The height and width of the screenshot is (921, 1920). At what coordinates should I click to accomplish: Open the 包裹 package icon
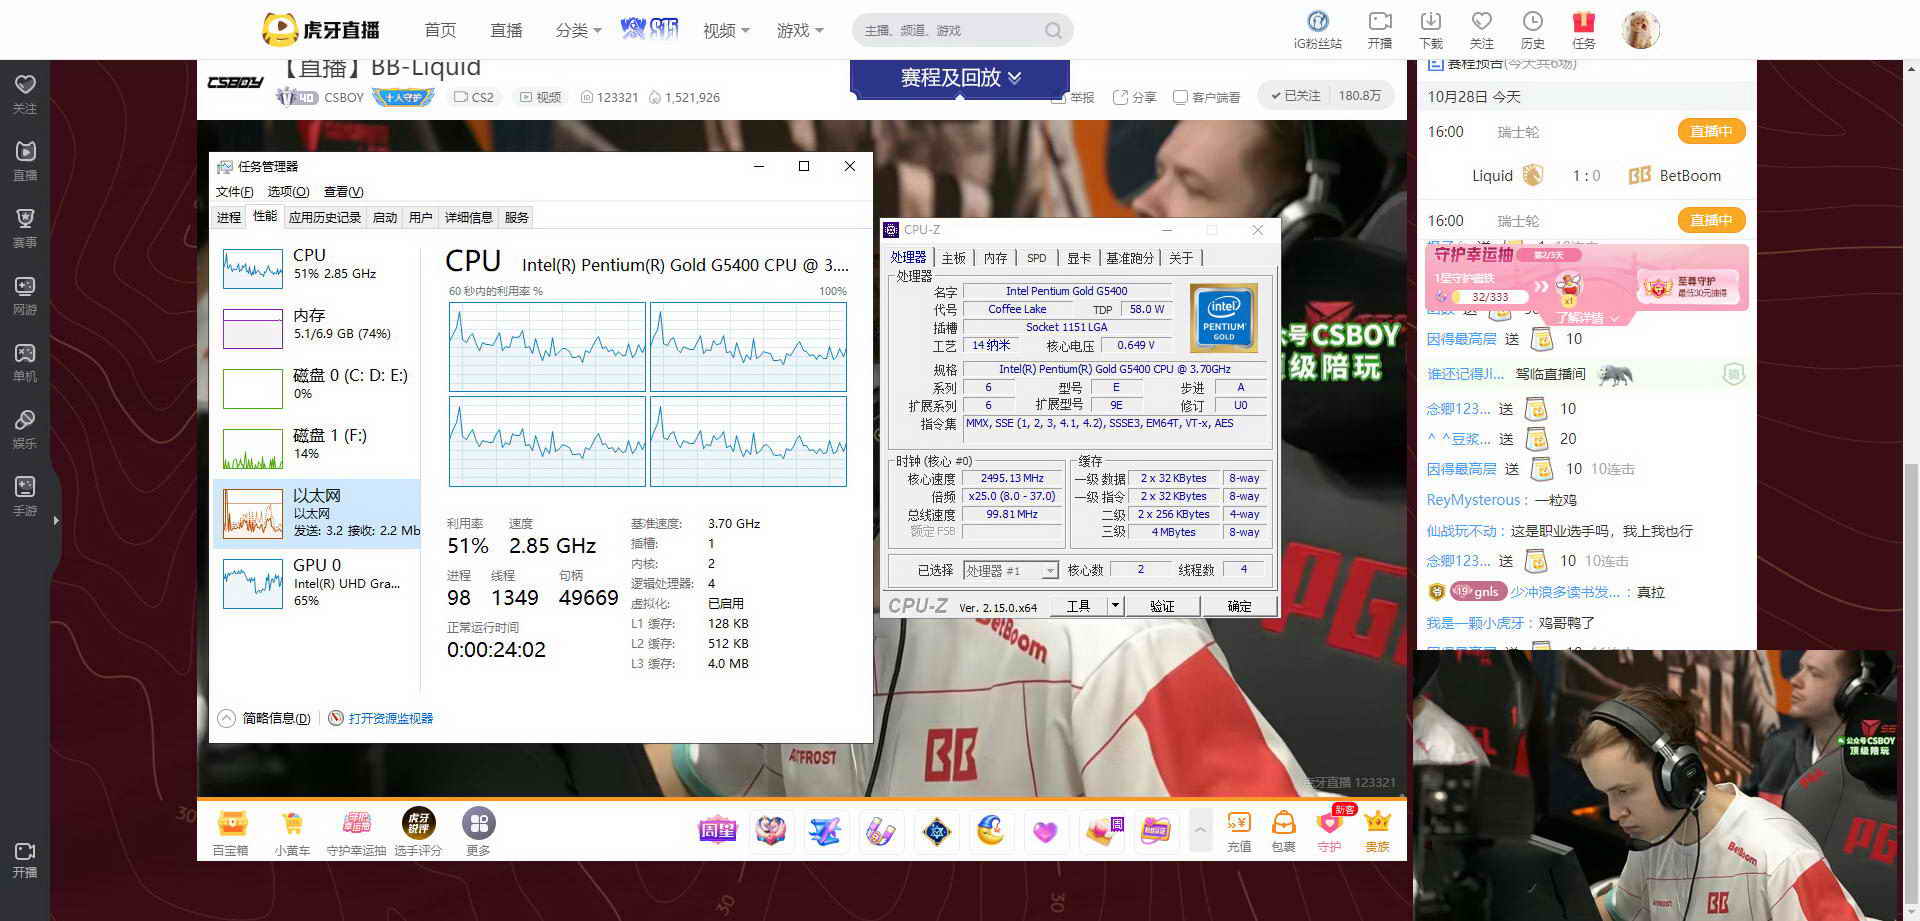point(1283,826)
